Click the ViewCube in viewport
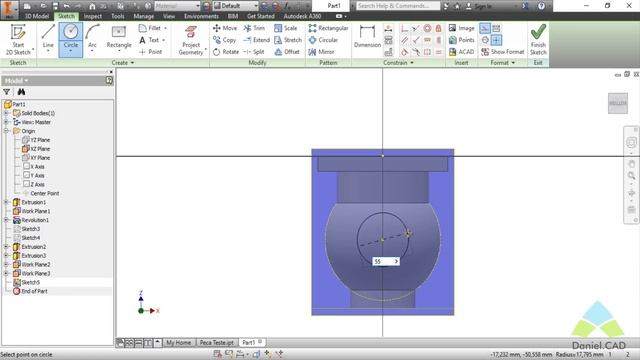The height and width of the screenshot is (360, 640). (618, 103)
